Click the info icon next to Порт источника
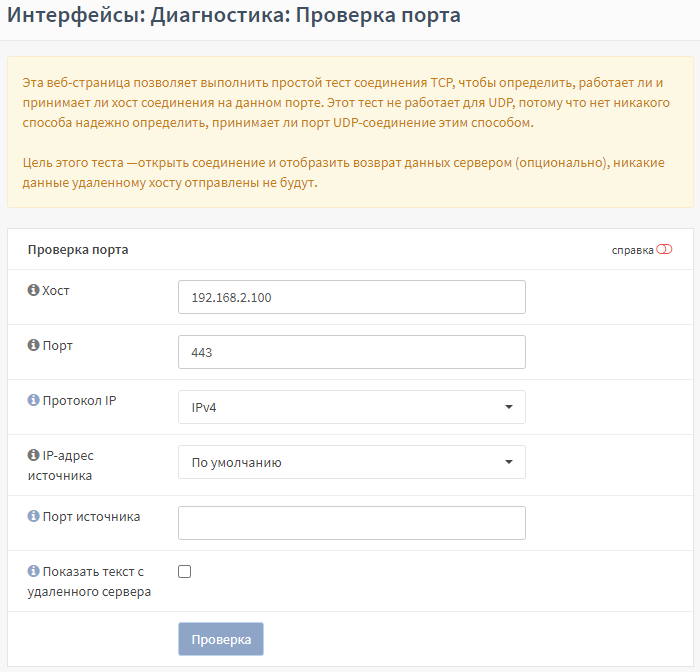 pos(33,517)
